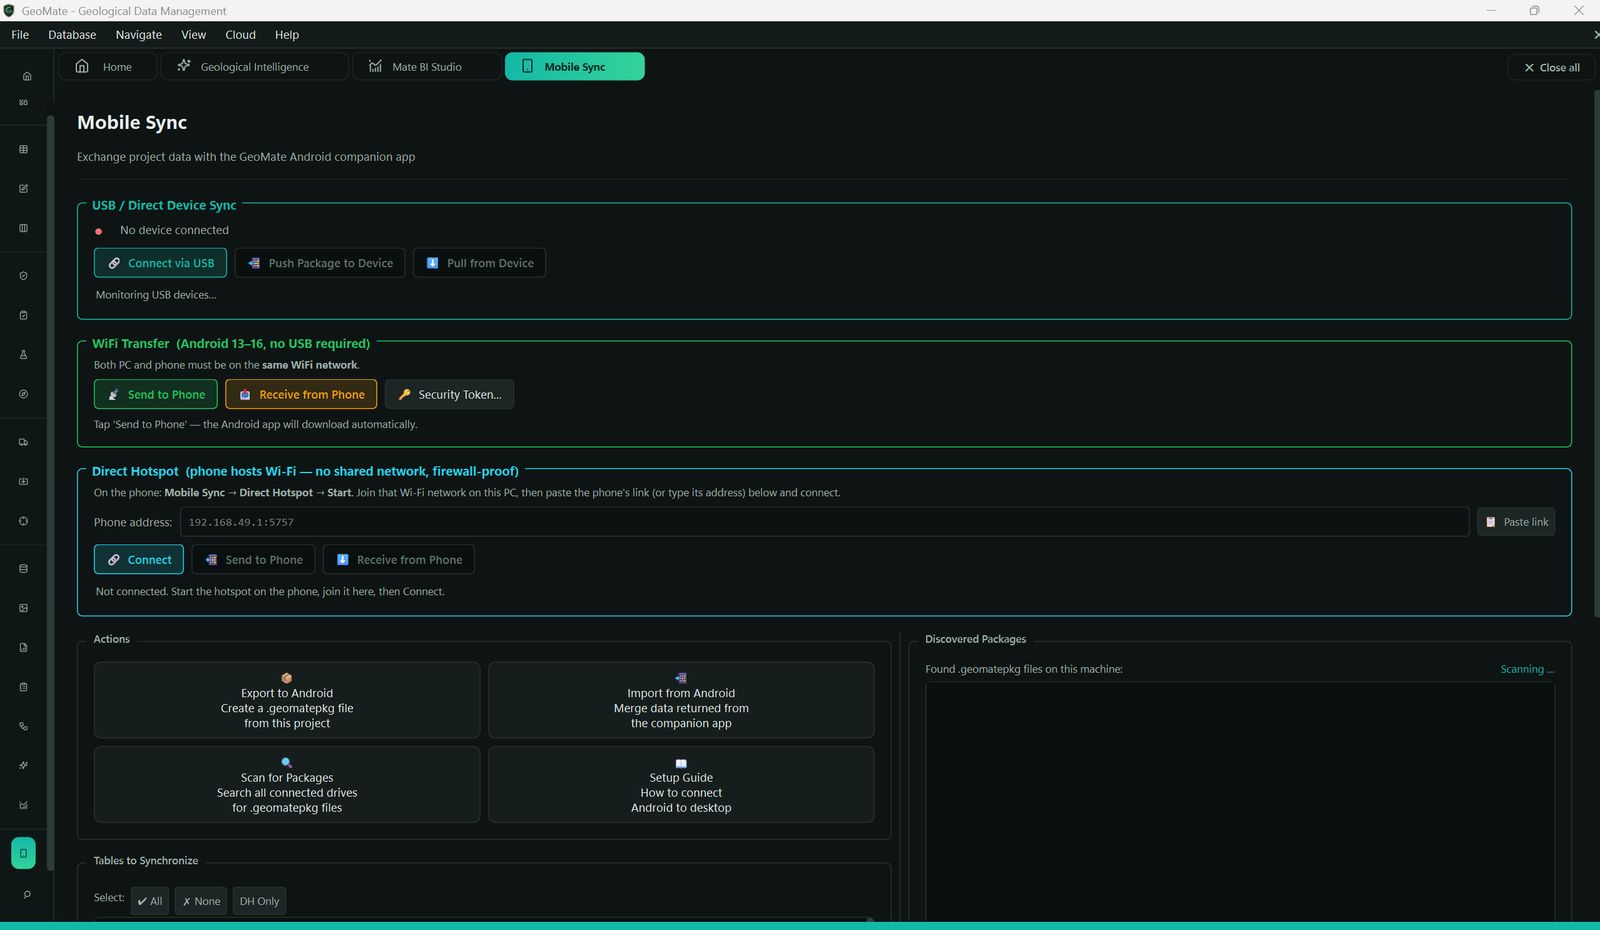Click the compass icon in the sidebar
This screenshot has height=930, width=1600.
pyautogui.click(x=23, y=394)
